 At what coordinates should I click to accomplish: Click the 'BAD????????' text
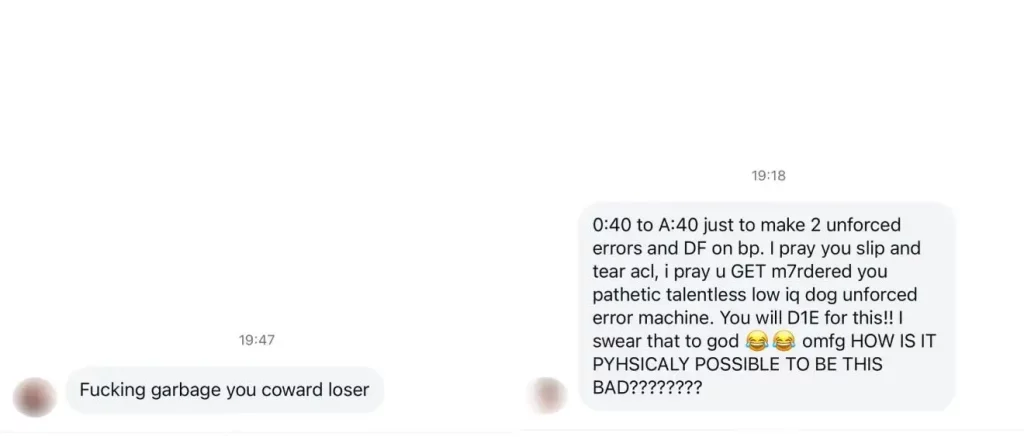click(647, 387)
